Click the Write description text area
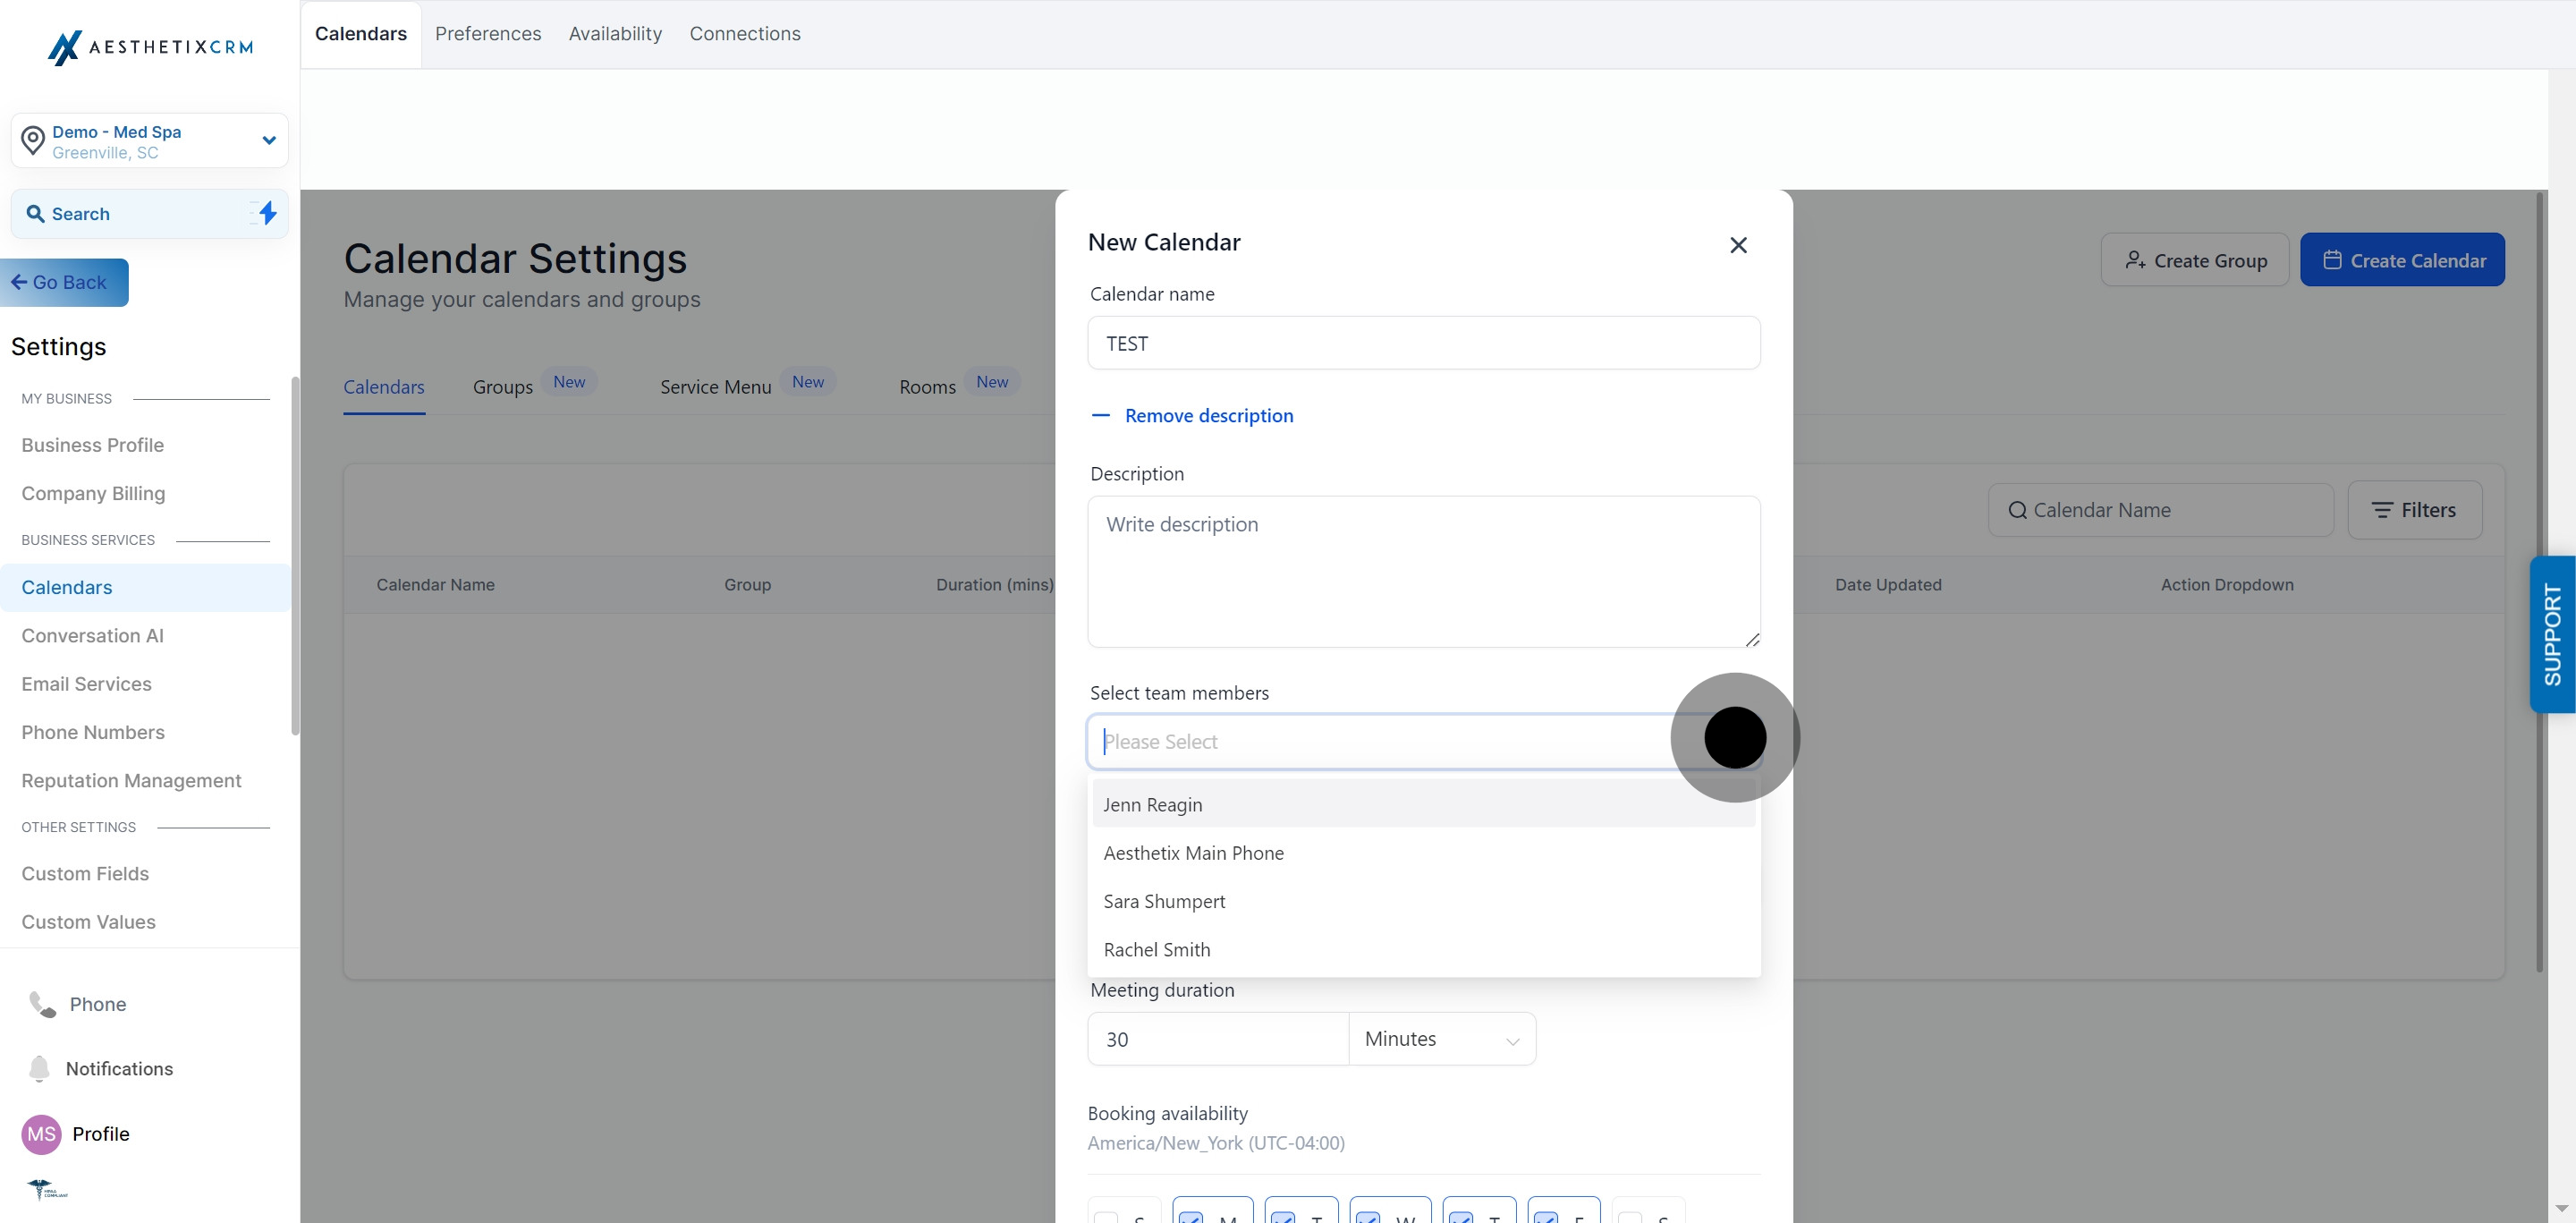This screenshot has width=2576, height=1223. pyautogui.click(x=1423, y=571)
